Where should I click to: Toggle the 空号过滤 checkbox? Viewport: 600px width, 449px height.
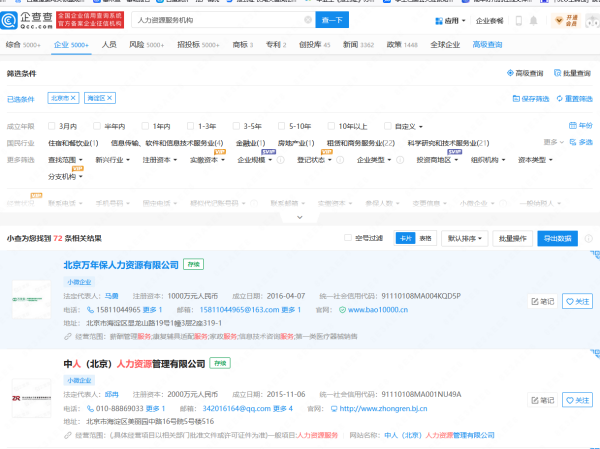tap(348, 238)
